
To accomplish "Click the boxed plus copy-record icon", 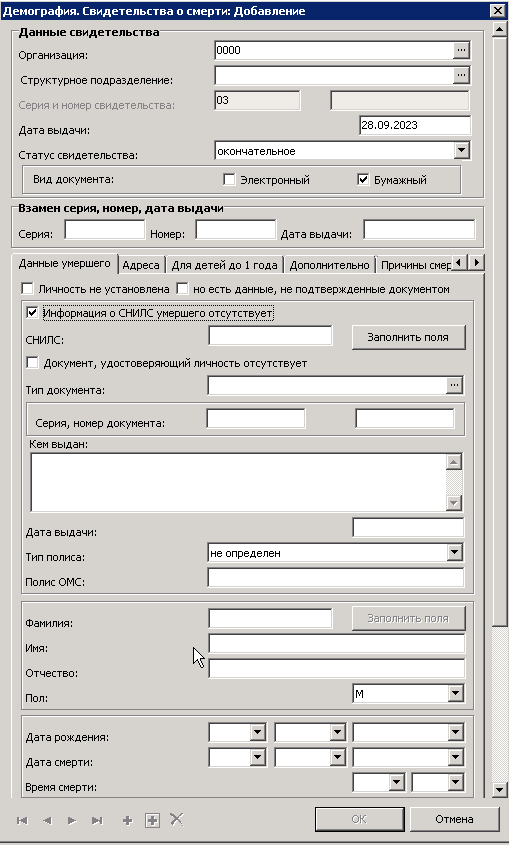I will pyautogui.click(x=152, y=820).
